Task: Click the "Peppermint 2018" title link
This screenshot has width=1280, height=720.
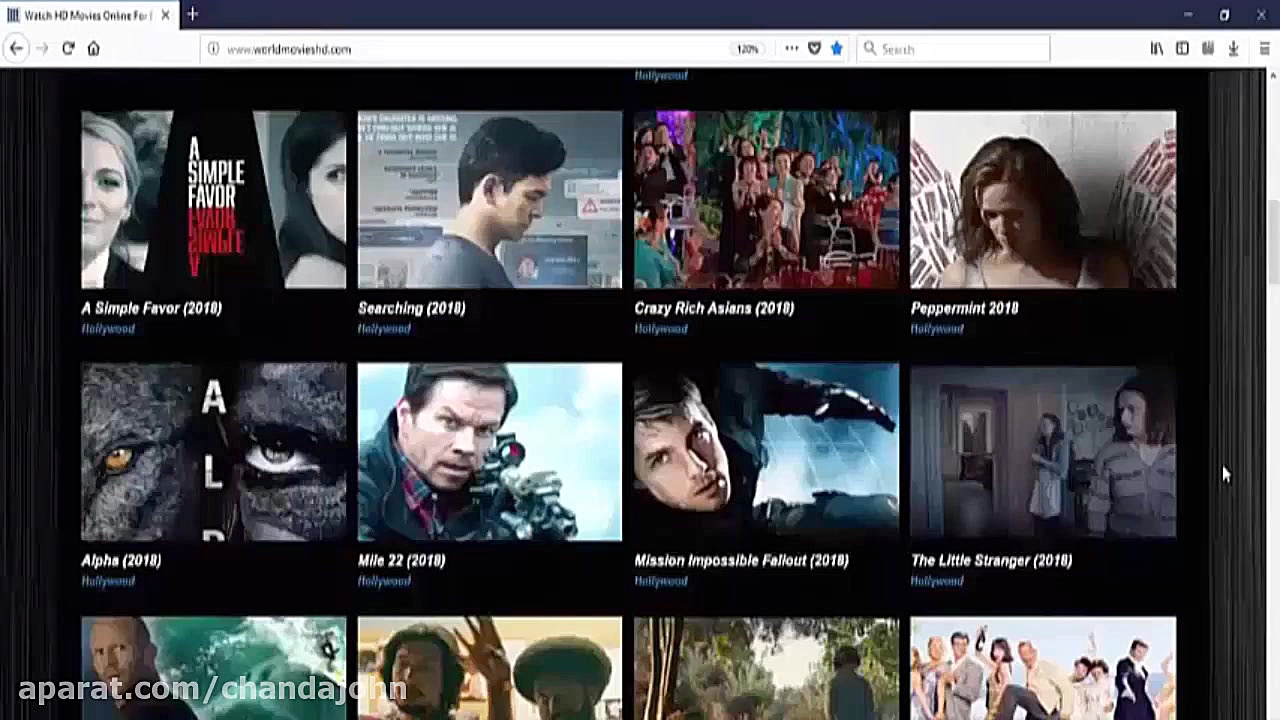Action: [x=964, y=308]
